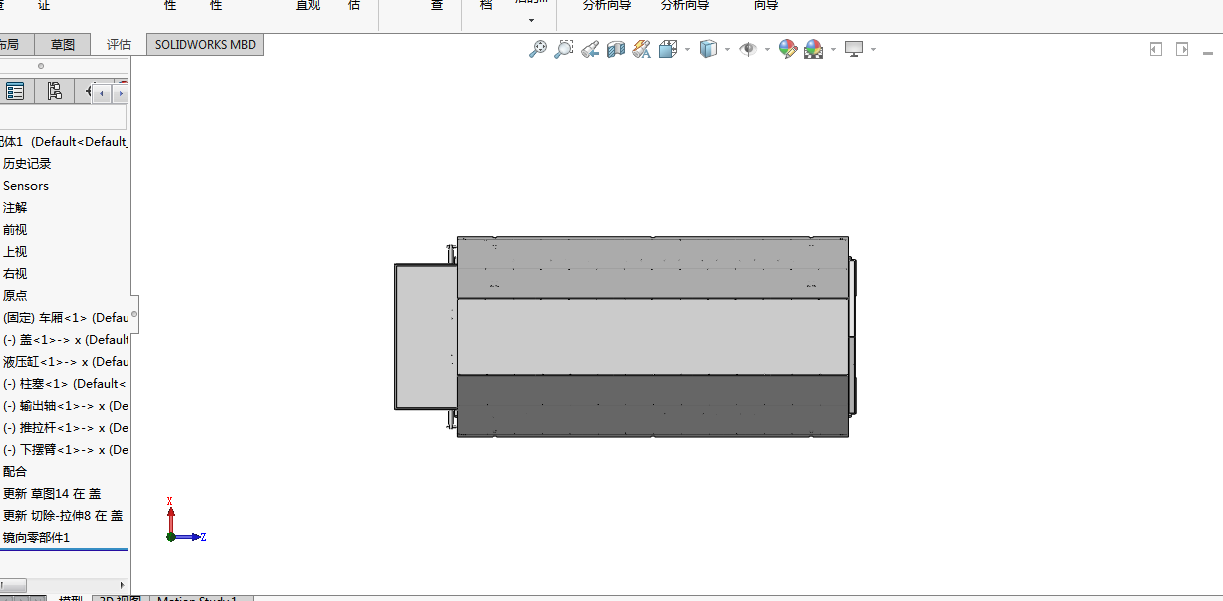1223x601 pixels.
Task: Click the feature tree horizontal scrollbar thumb
Action: [x=15, y=585]
